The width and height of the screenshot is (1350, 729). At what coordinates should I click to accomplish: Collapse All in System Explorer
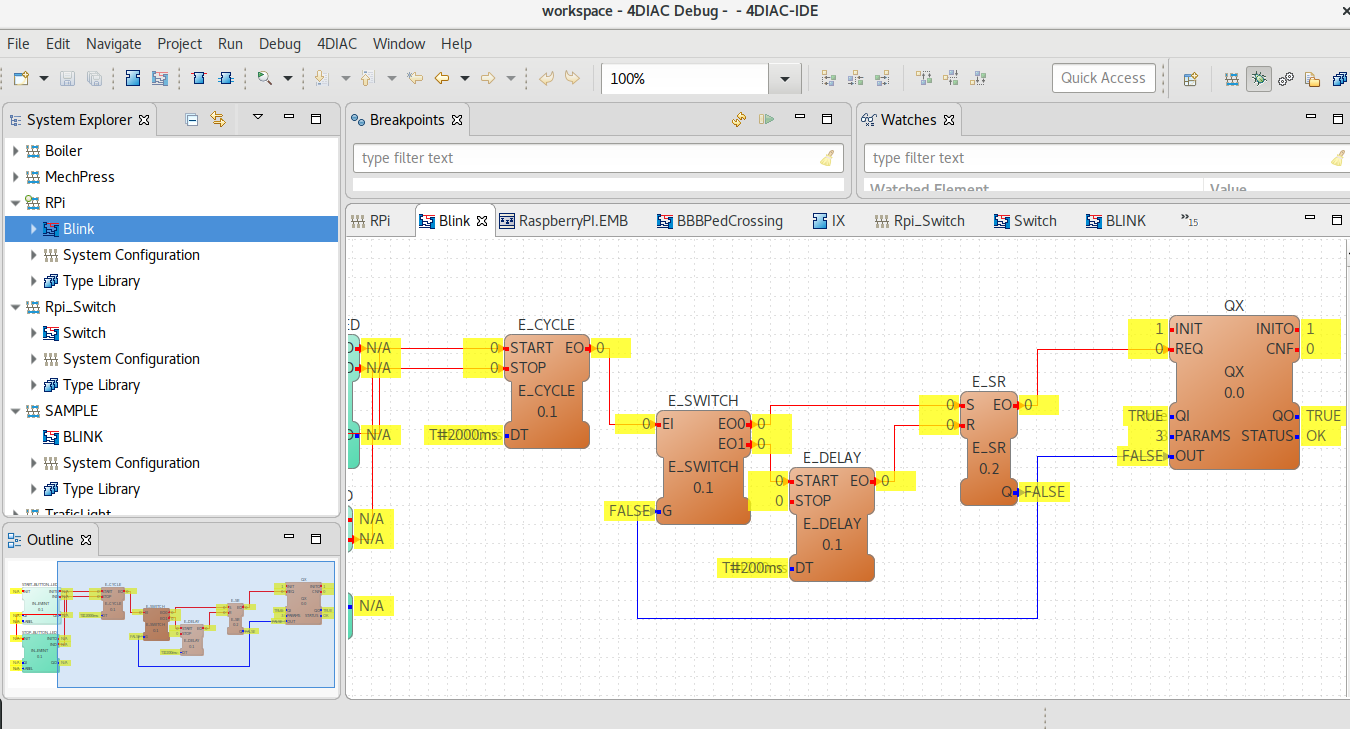pos(192,119)
